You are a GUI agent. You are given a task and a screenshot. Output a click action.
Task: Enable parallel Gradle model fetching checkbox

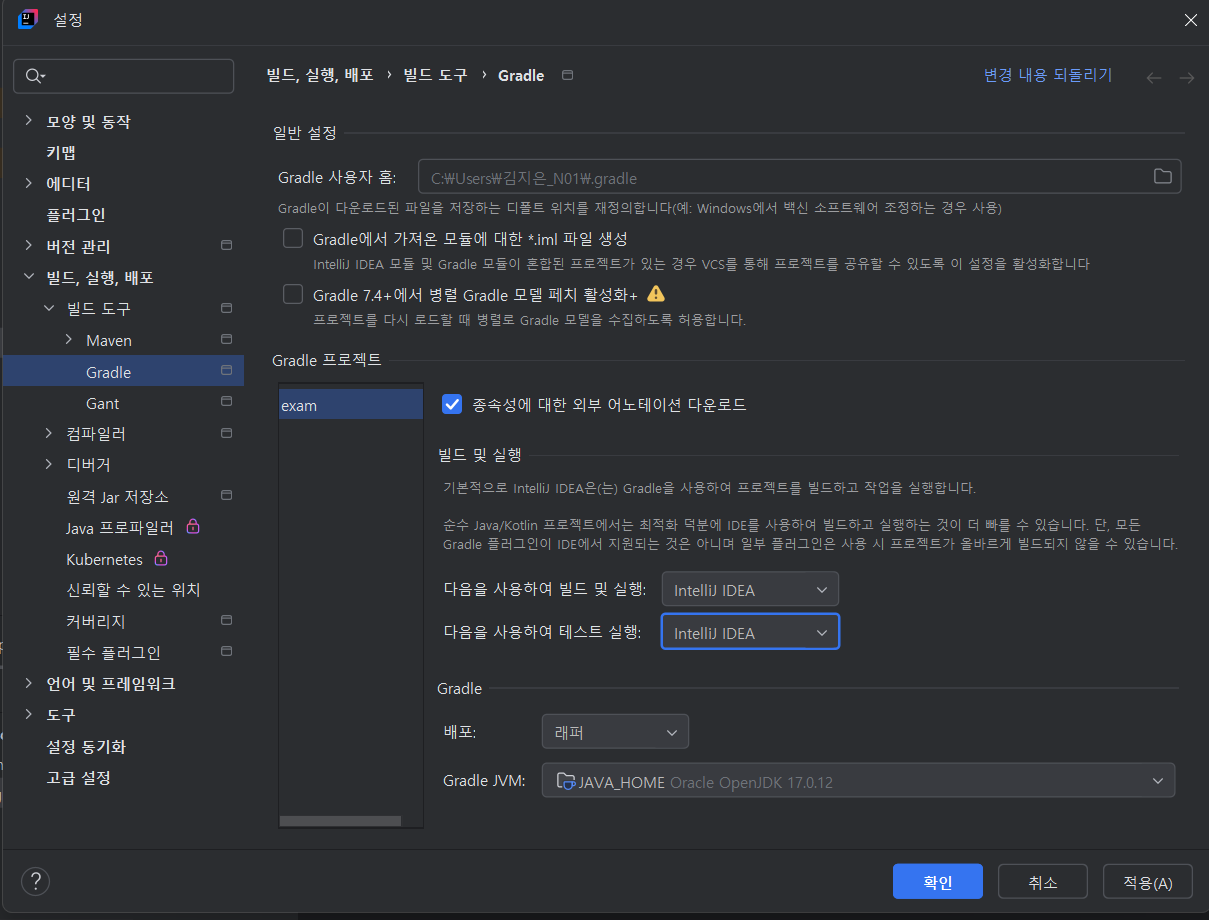pos(293,294)
